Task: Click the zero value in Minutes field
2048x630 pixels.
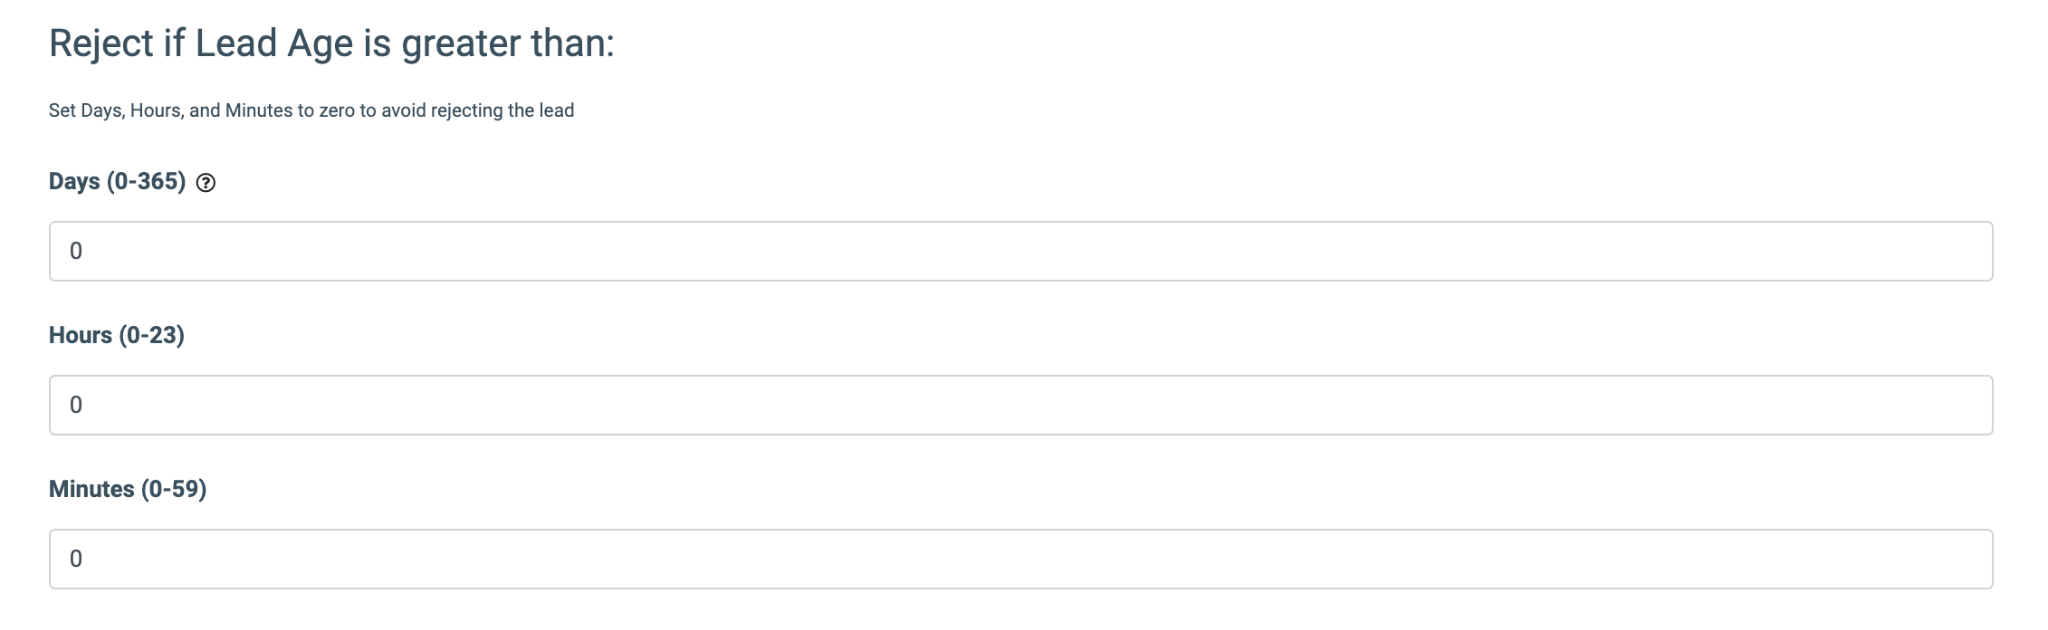Action: 76,559
